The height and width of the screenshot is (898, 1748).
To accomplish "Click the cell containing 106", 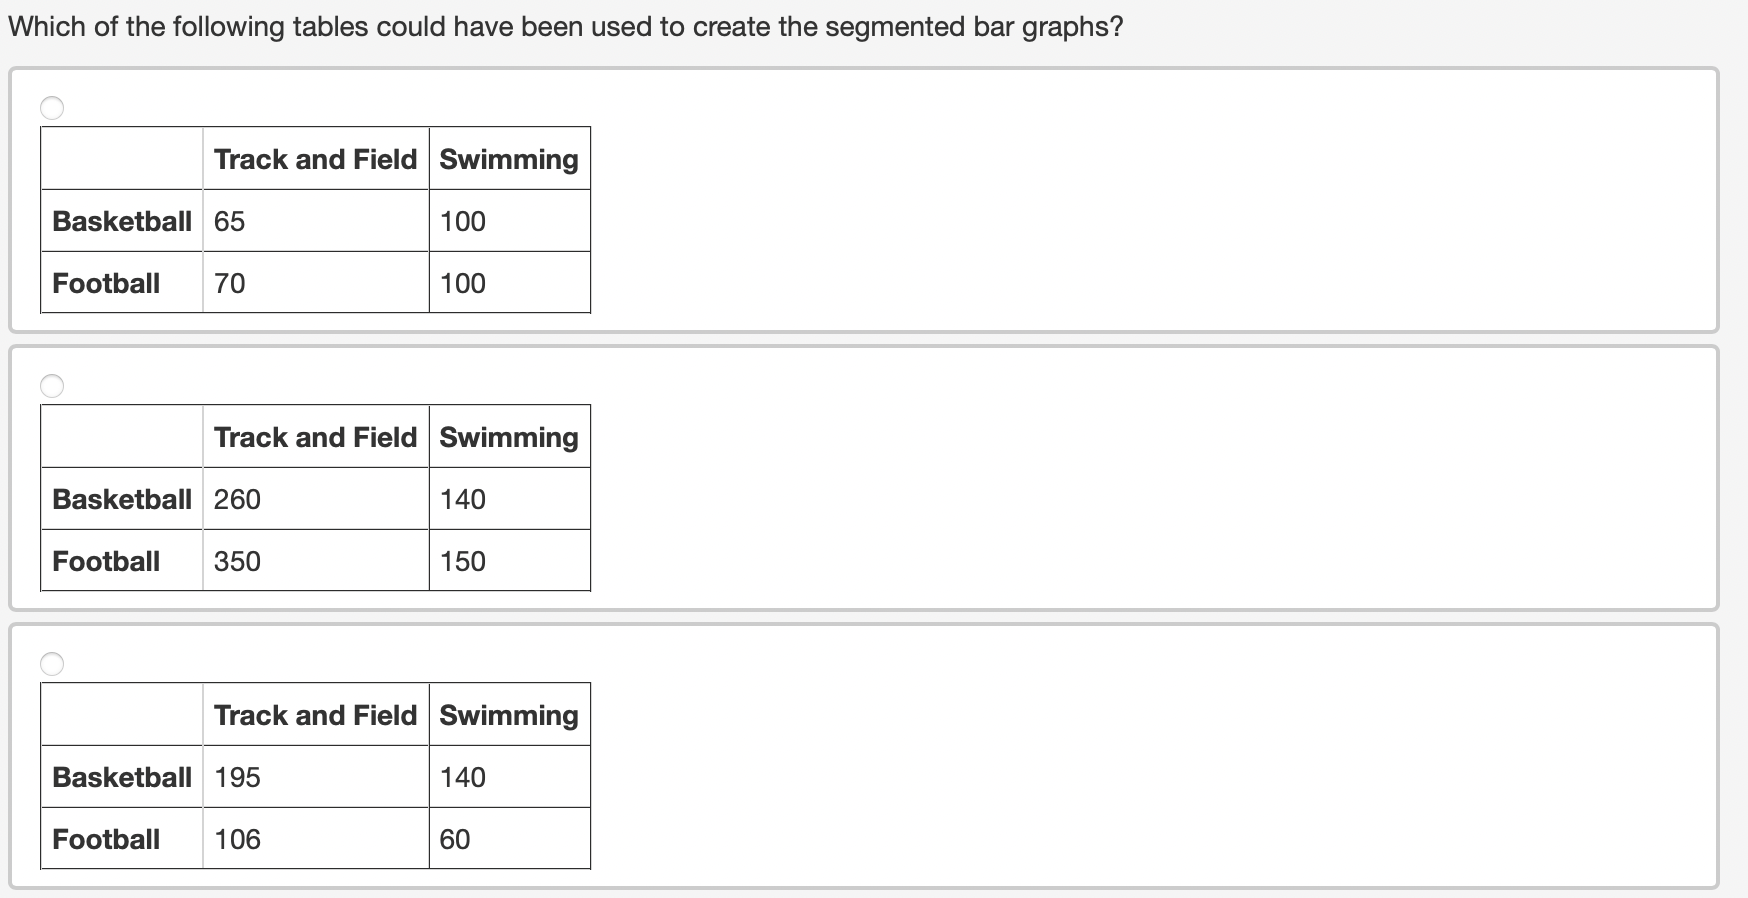I will (x=237, y=838).
